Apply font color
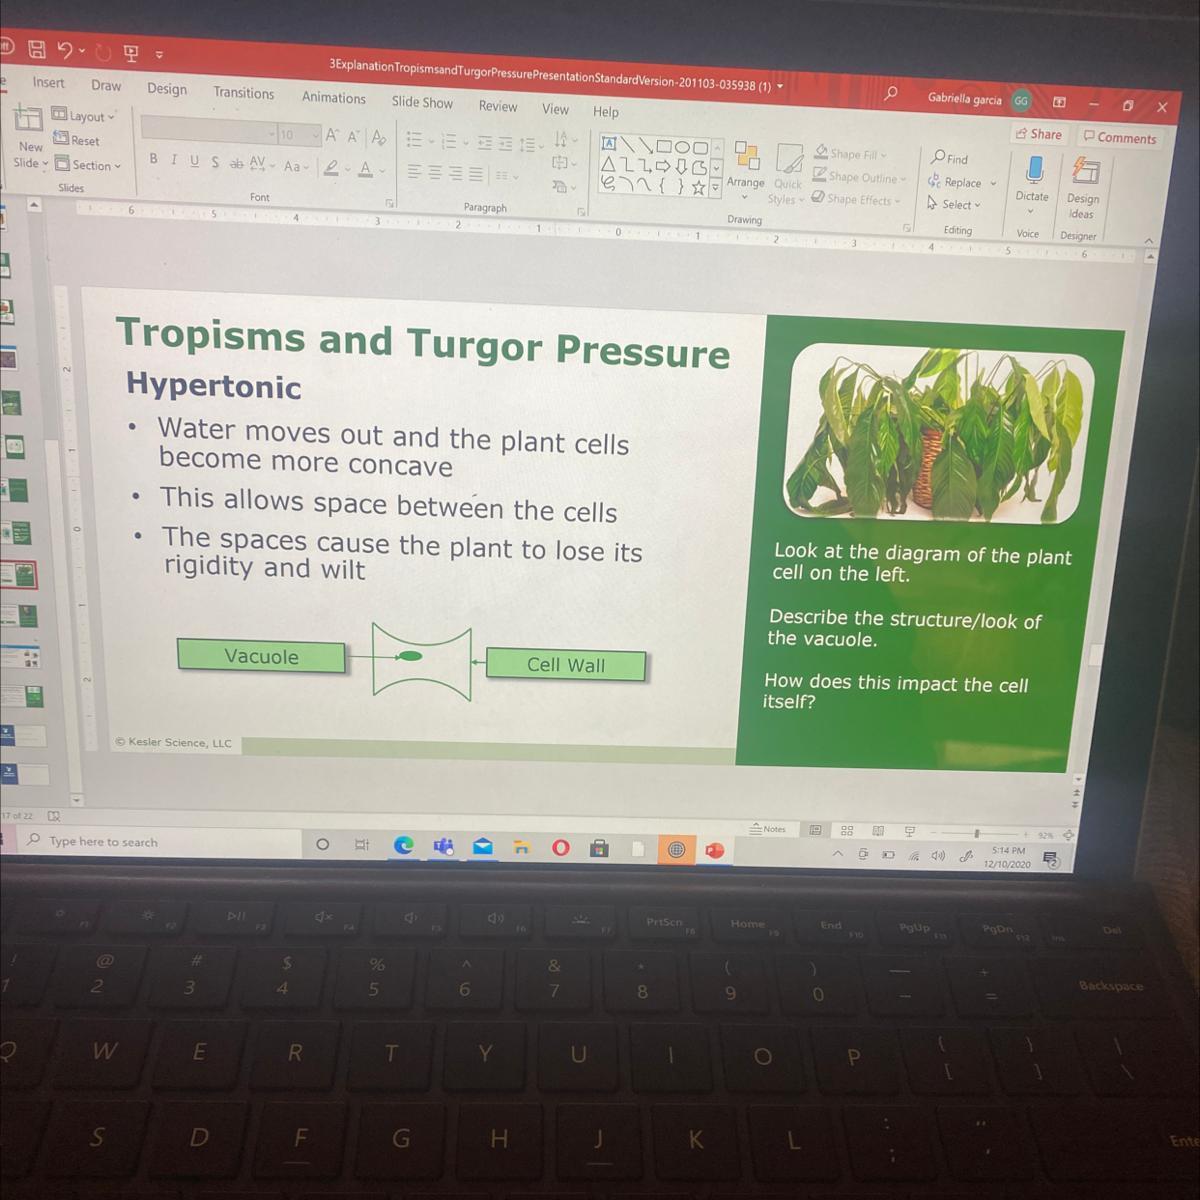Screen dimensions: 1200x1200 [x=367, y=170]
